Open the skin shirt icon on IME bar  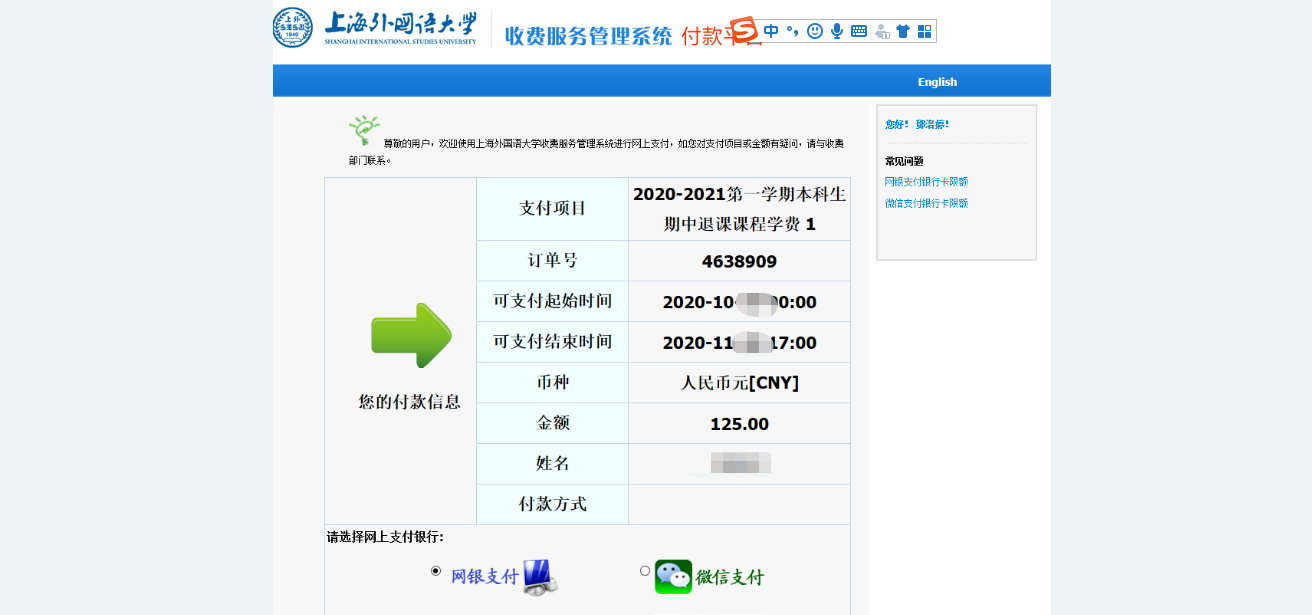(x=903, y=31)
